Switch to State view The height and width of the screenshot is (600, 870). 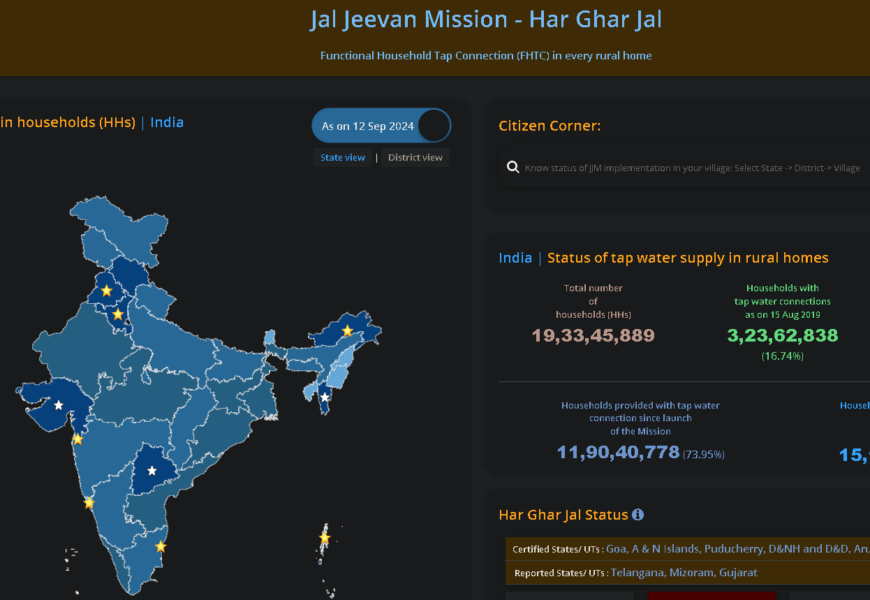(x=342, y=158)
